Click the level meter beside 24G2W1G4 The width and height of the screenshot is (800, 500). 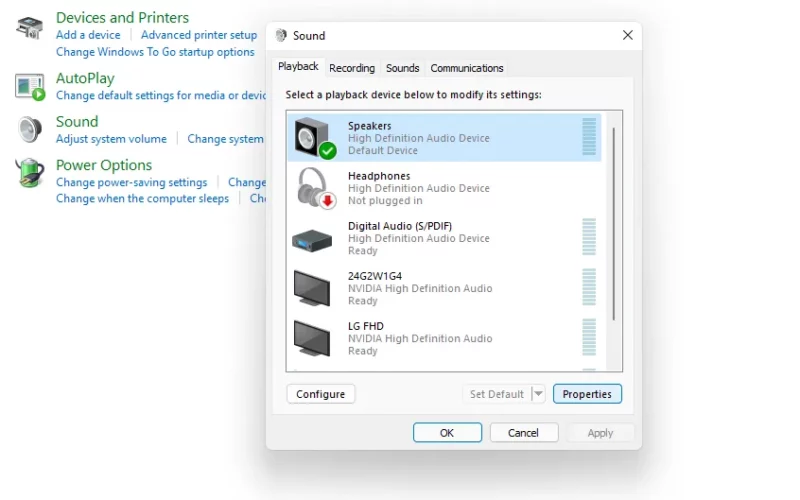[589, 287]
